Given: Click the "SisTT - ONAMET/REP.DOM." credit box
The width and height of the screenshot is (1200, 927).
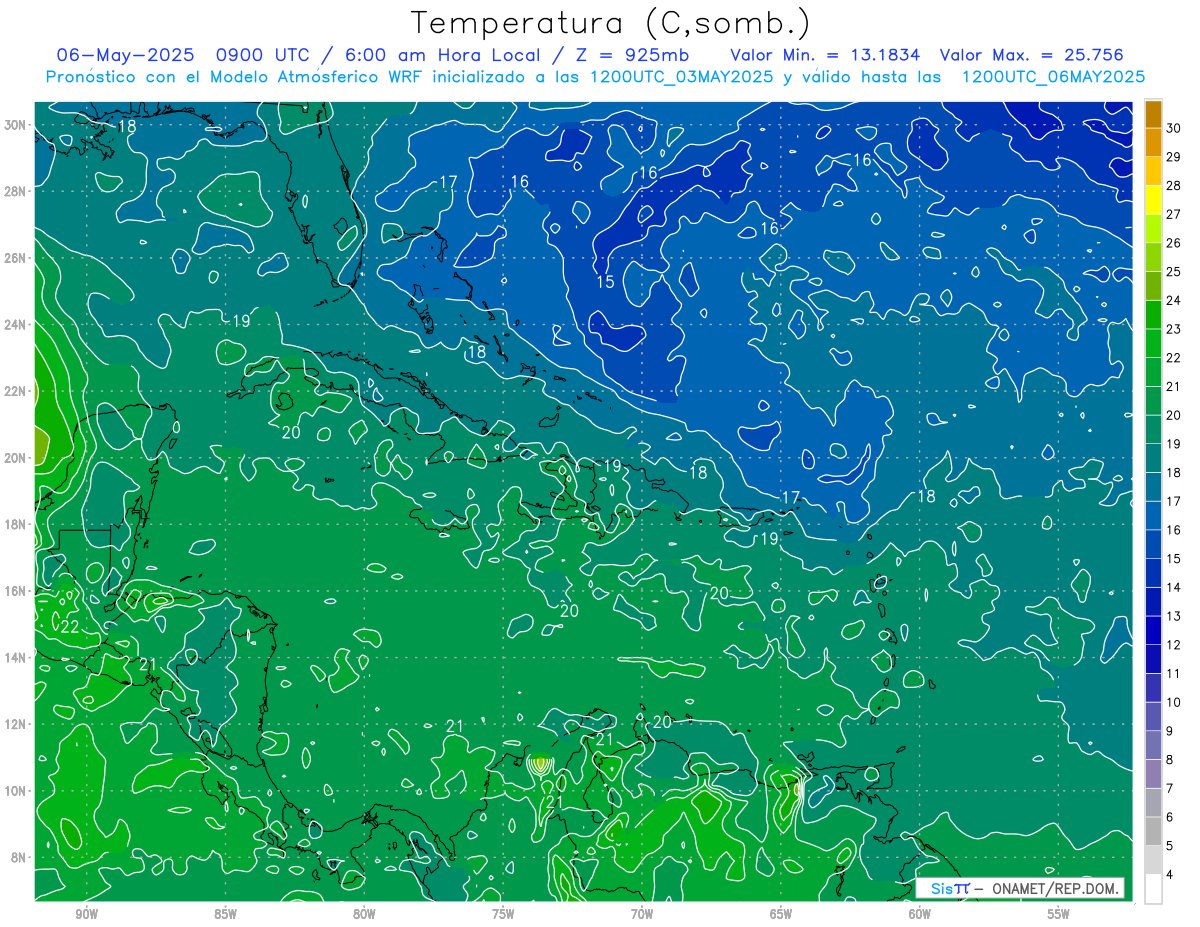Looking at the screenshot, I should pyautogui.click(x=1020, y=888).
